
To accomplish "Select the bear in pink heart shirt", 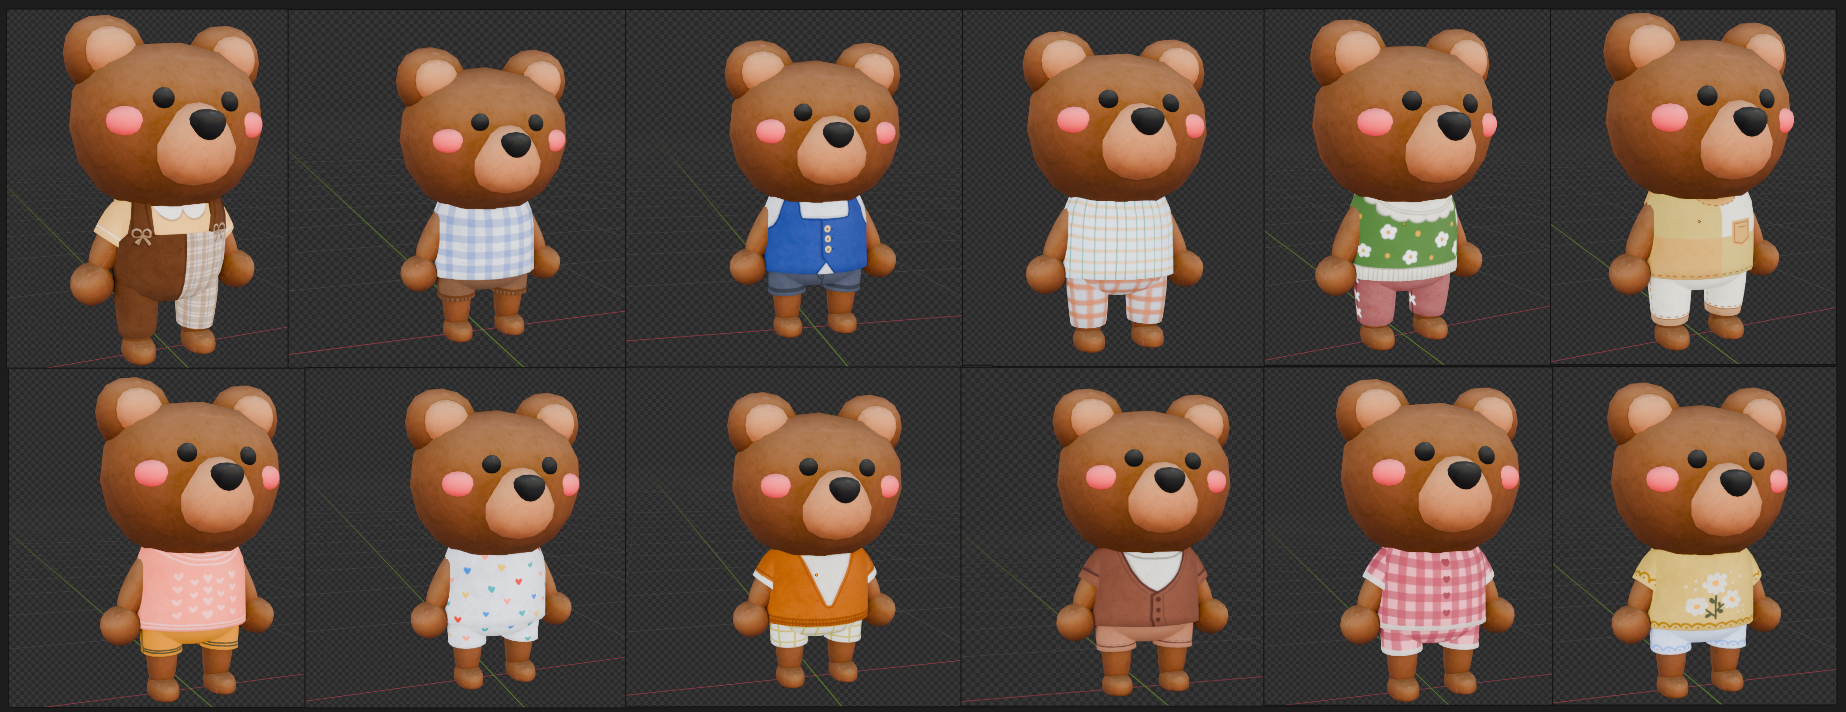I will tap(187, 540).
